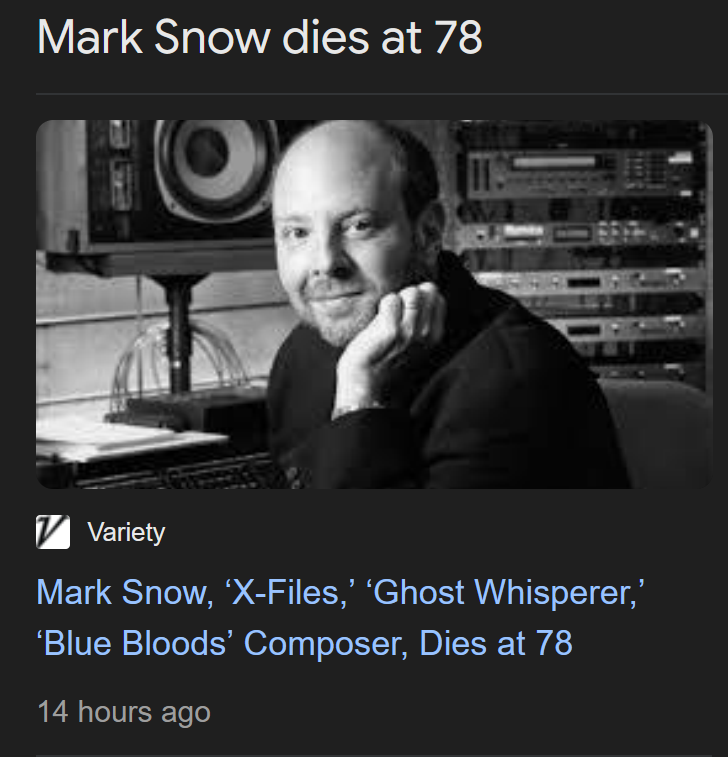Click the "Mark Snow dies at 78" heading
The image size is (728, 757).
click(260, 37)
